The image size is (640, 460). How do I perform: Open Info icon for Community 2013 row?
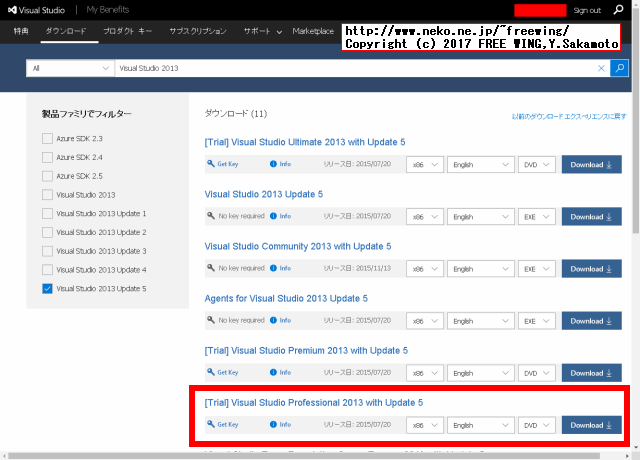(x=273, y=268)
